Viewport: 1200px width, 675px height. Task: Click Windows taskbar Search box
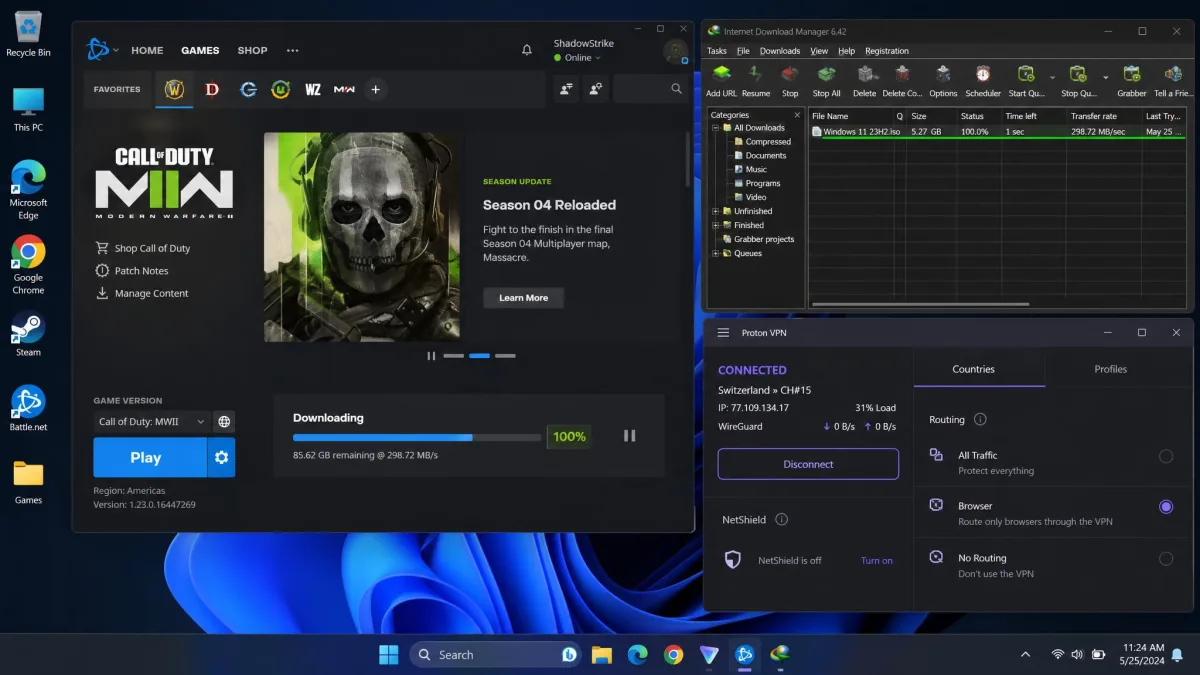495,655
